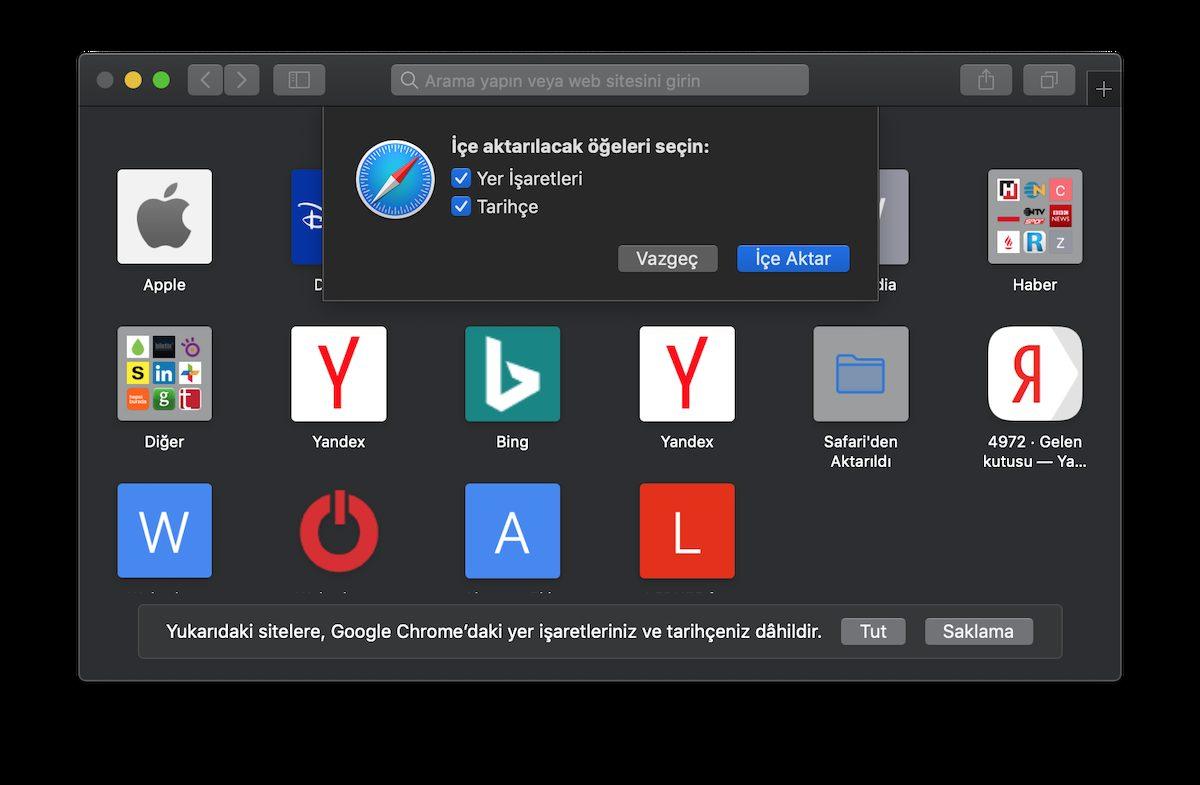
Task: Click the address and search field
Action: (600, 80)
